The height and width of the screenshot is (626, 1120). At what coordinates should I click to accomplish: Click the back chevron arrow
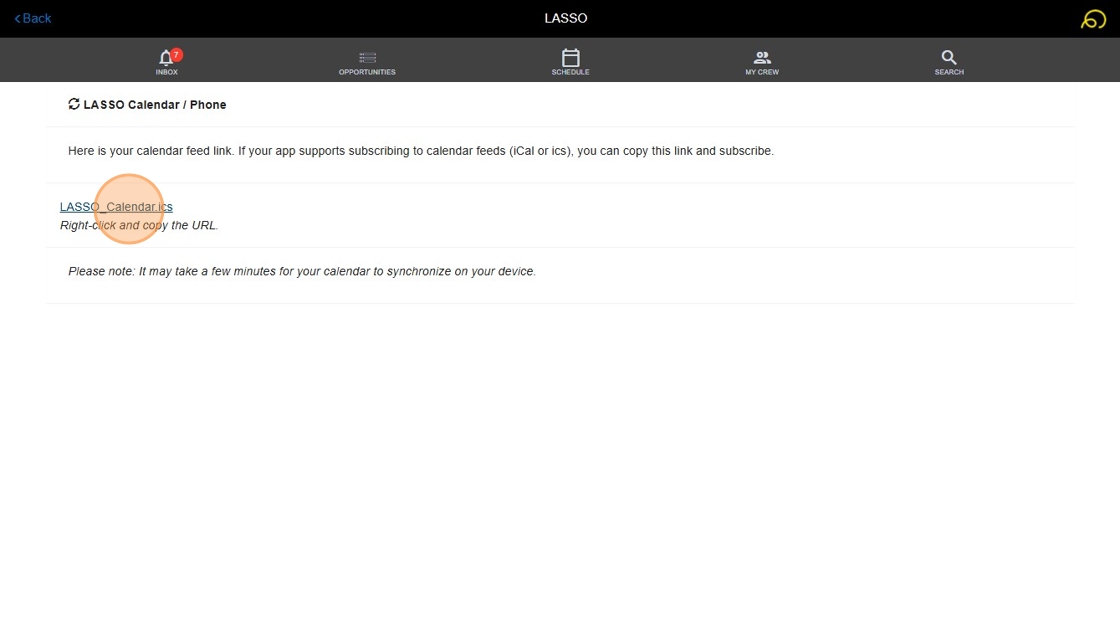tap(17, 19)
